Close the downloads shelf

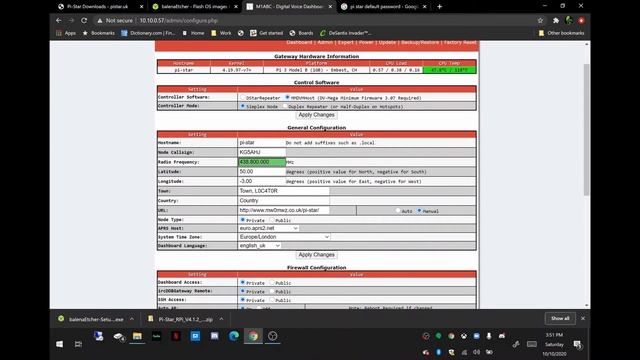[583, 318]
